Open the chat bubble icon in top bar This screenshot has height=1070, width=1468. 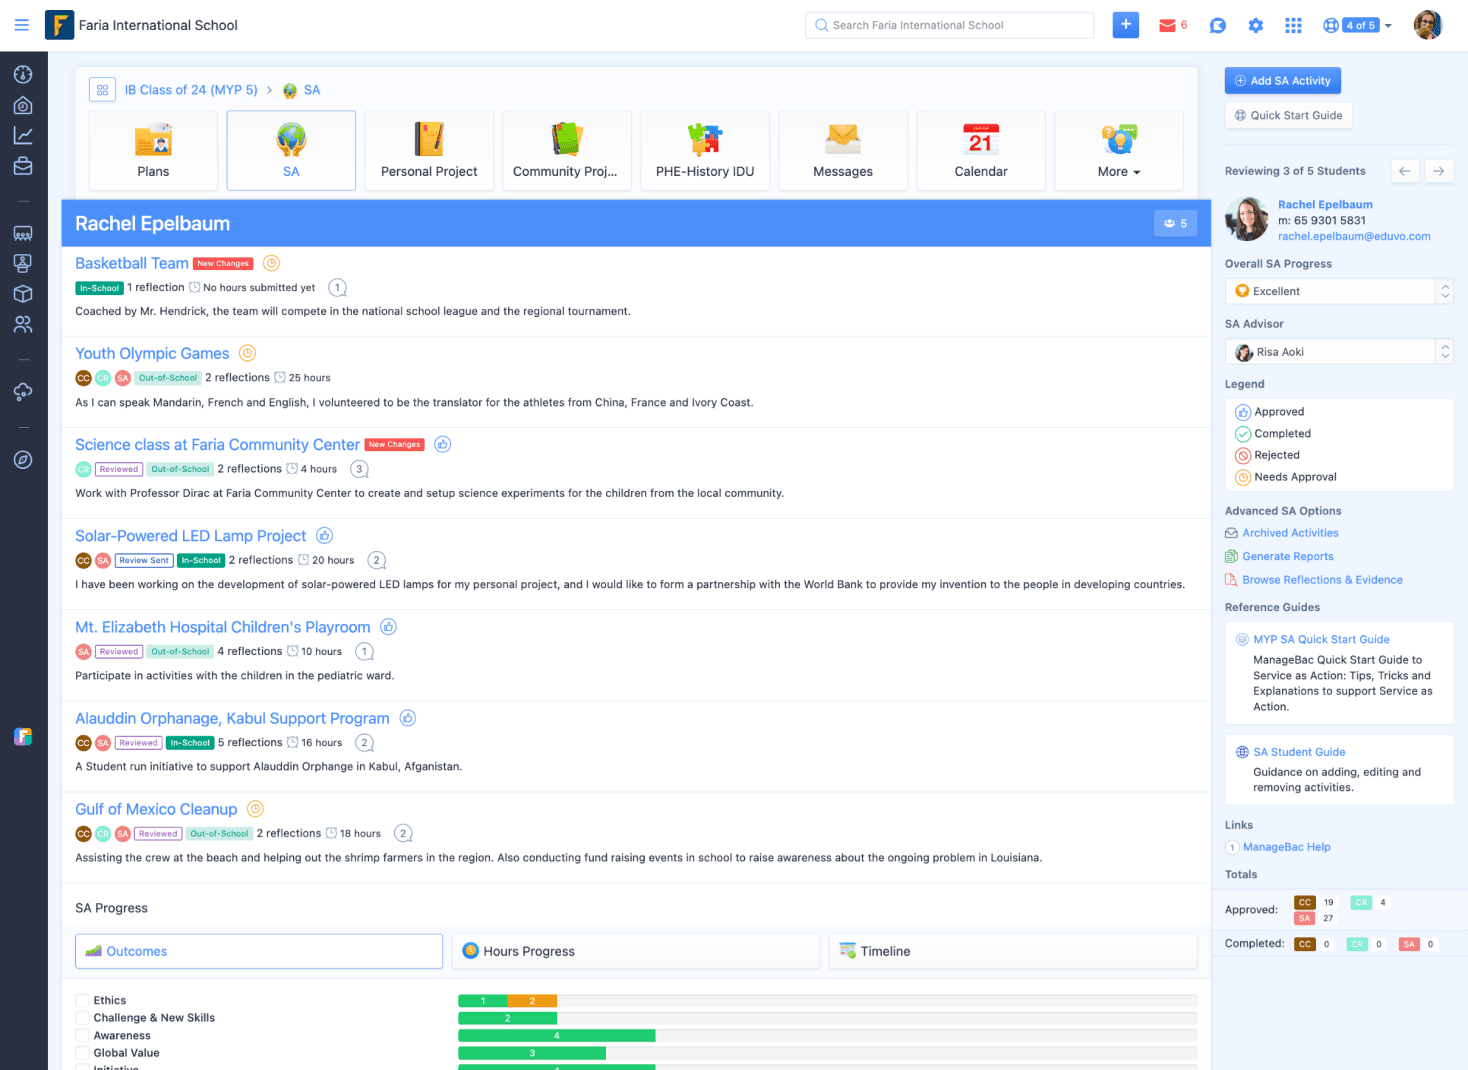pos(1217,26)
